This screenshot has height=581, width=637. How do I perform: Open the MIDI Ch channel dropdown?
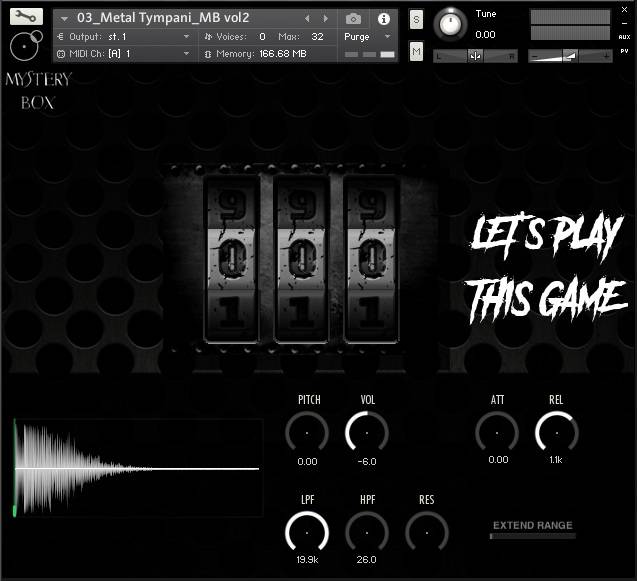186,53
